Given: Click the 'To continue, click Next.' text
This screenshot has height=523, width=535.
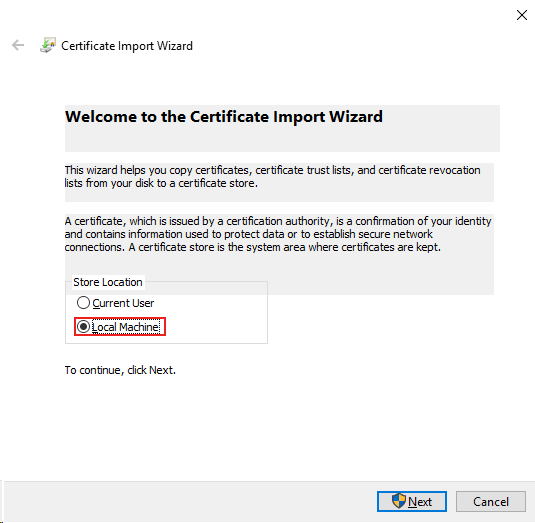Looking at the screenshot, I should (120, 370).
